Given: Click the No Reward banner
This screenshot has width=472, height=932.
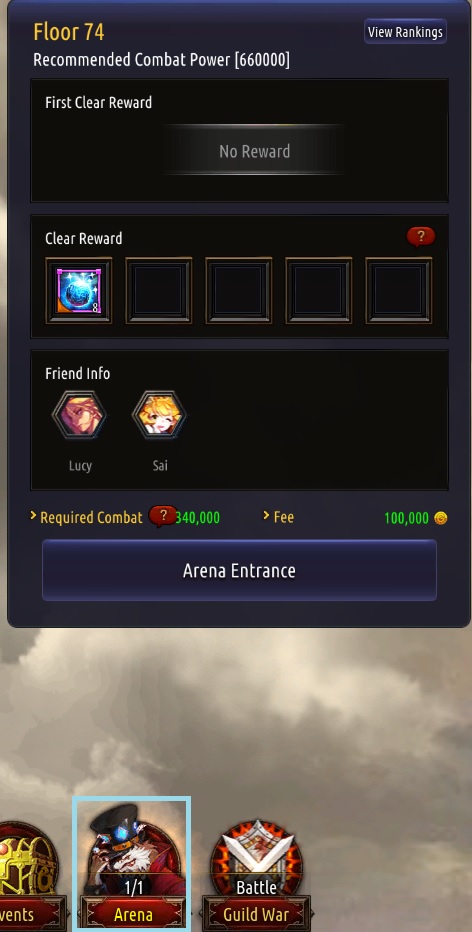Looking at the screenshot, I should (x=254, y=151).
